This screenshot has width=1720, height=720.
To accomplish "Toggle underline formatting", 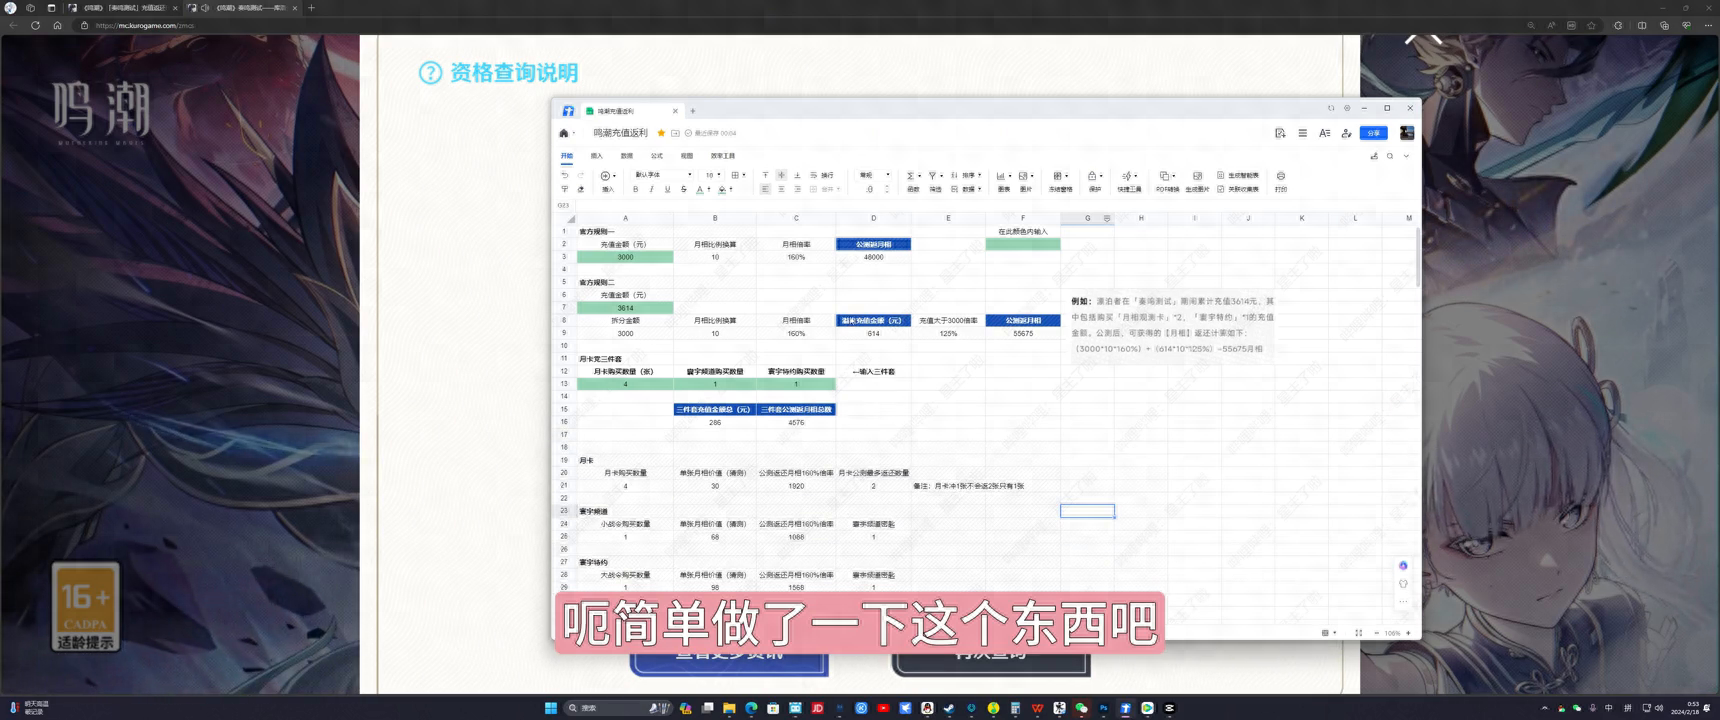I will (667, 189).
